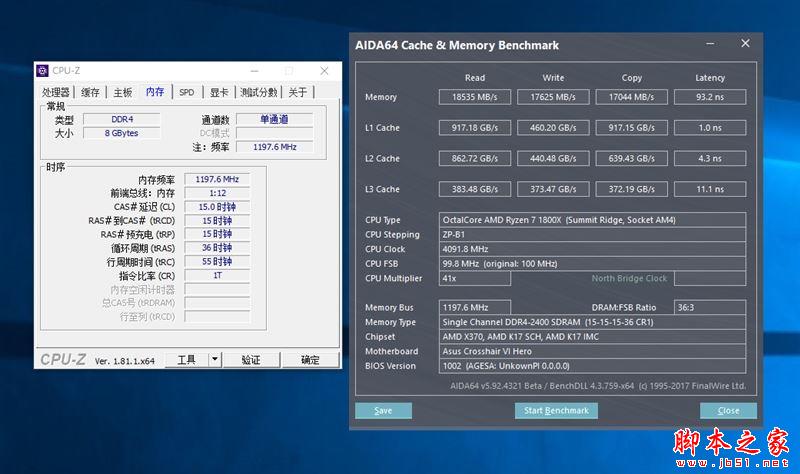
Task: Go to the SPD tab
Action: pyautogui.click(x=187, y=92)
